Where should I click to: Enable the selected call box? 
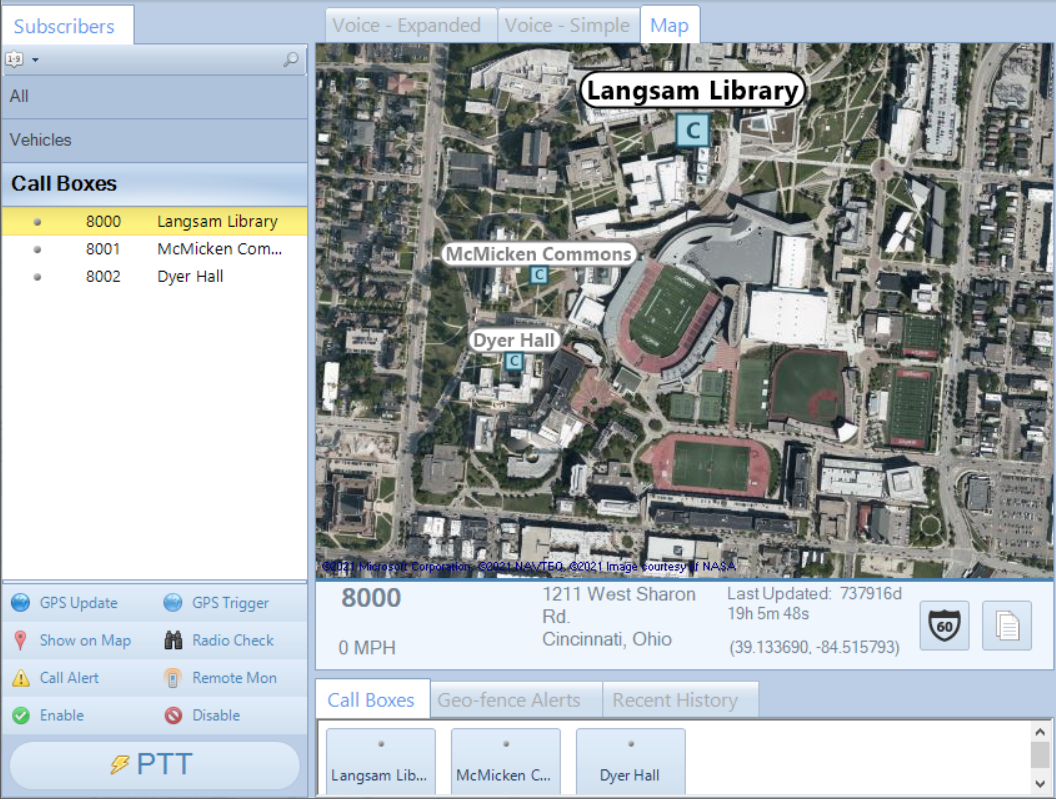point(20,715)
